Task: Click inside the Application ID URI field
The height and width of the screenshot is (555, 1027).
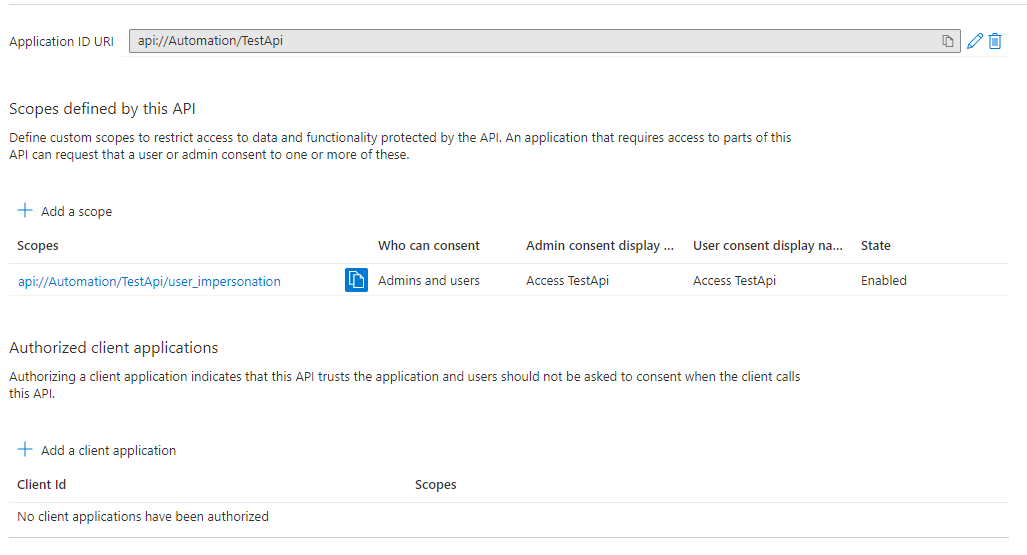Action: [x=530, y=41]
